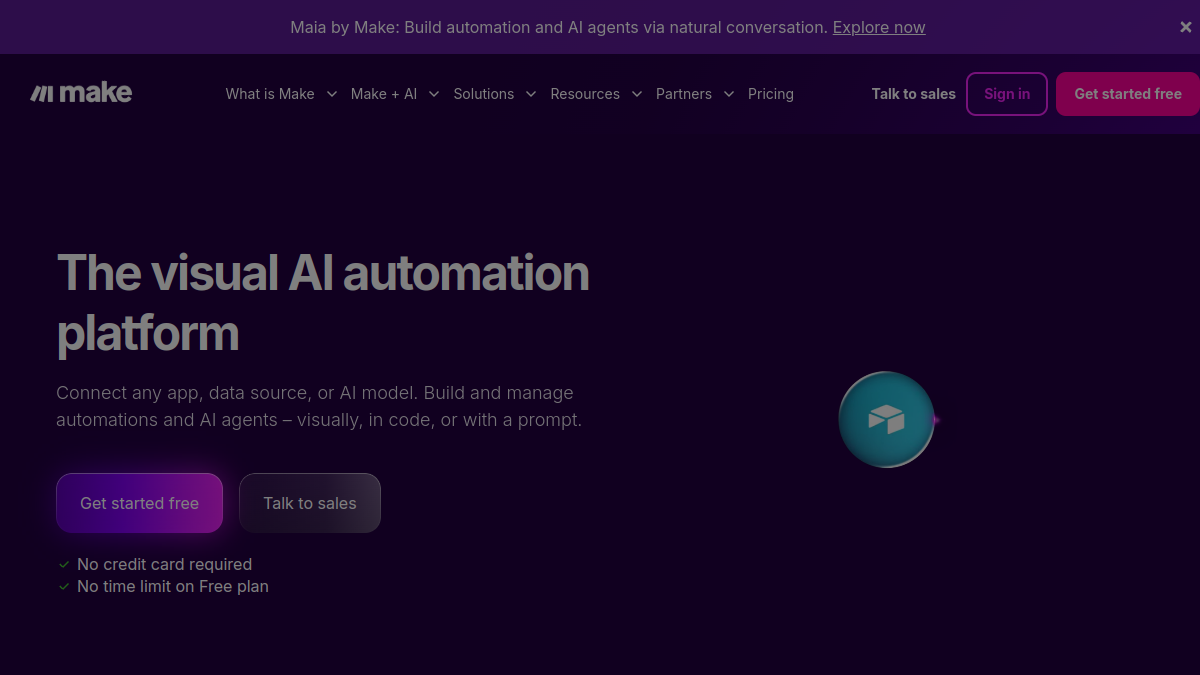Dismiss the Maia announcement banner
The image size is (1200, 675).
coord(1185,27)
